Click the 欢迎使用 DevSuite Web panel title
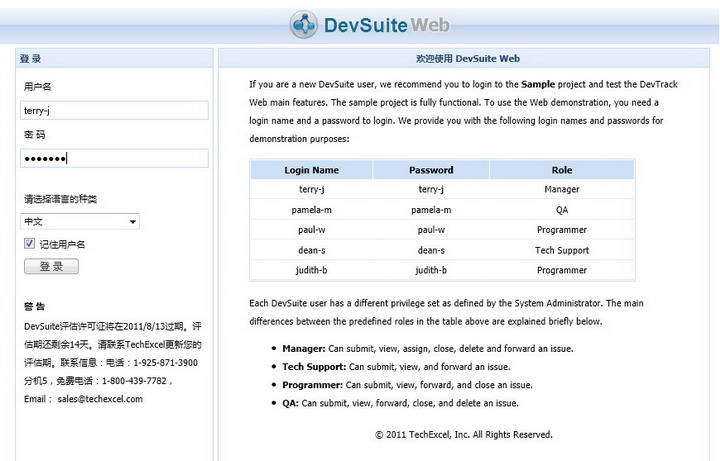 [x=467, y=58]
